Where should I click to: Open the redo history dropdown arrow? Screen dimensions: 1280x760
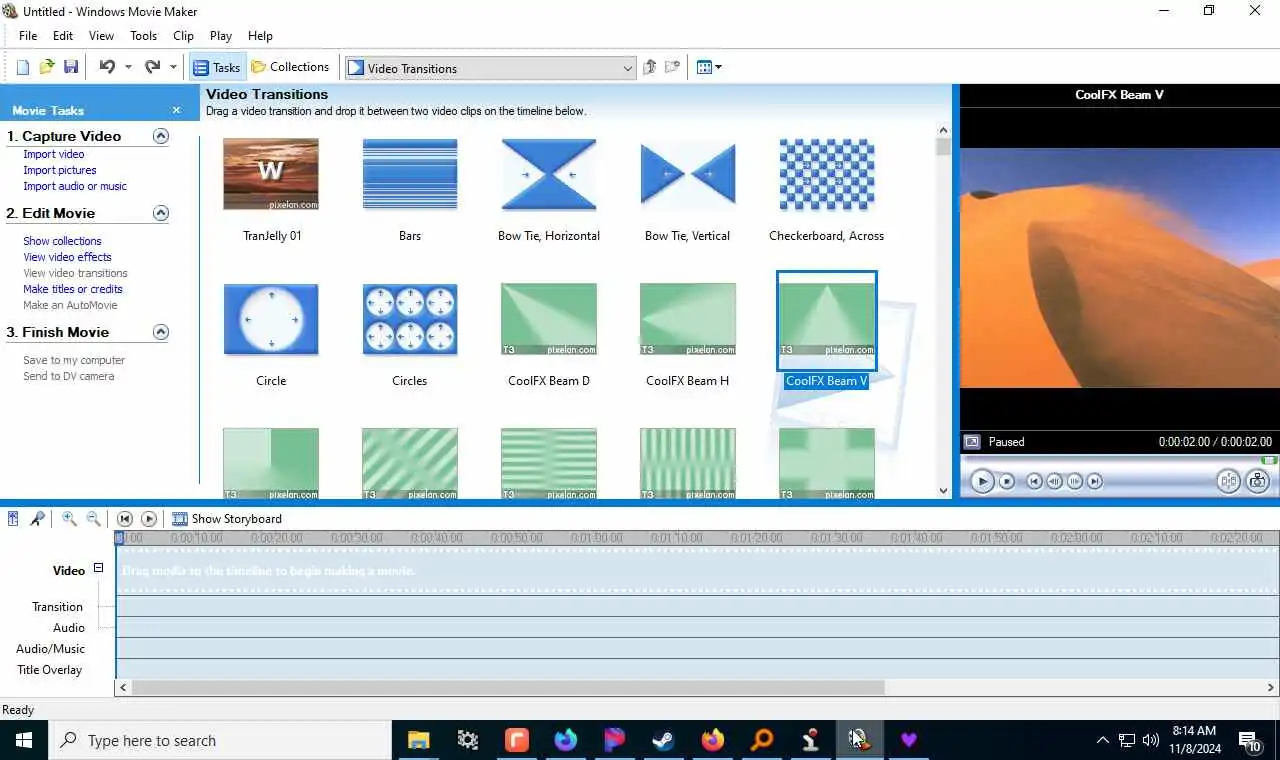tap(173, 68)
